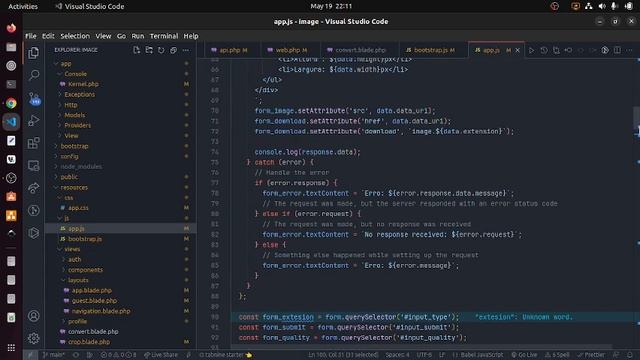Change Spaces: 4 indentation setting
Screen dimensions: 640x360
398,355
